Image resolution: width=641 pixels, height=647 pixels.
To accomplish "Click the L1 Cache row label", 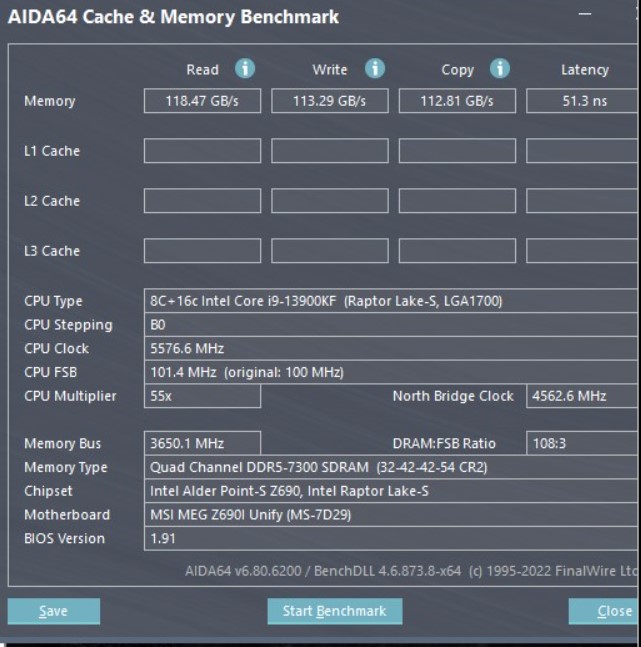I will (x=52, y=151).
